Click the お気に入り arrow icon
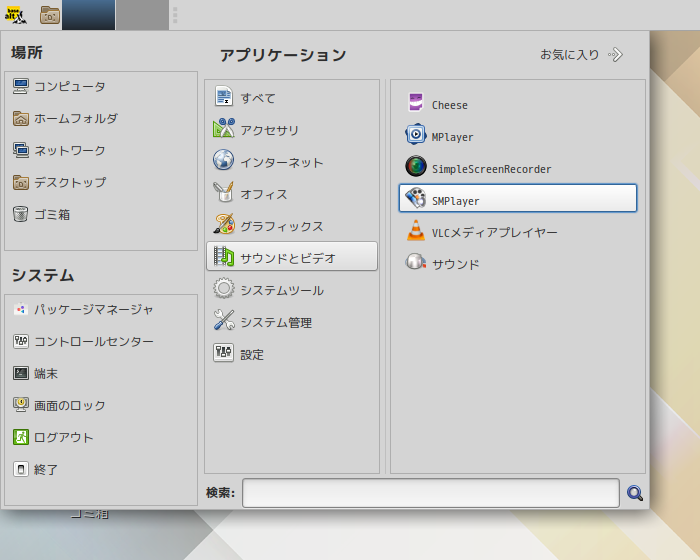The height and width of the screenshot is (560, 700). (x=615, y=54)
